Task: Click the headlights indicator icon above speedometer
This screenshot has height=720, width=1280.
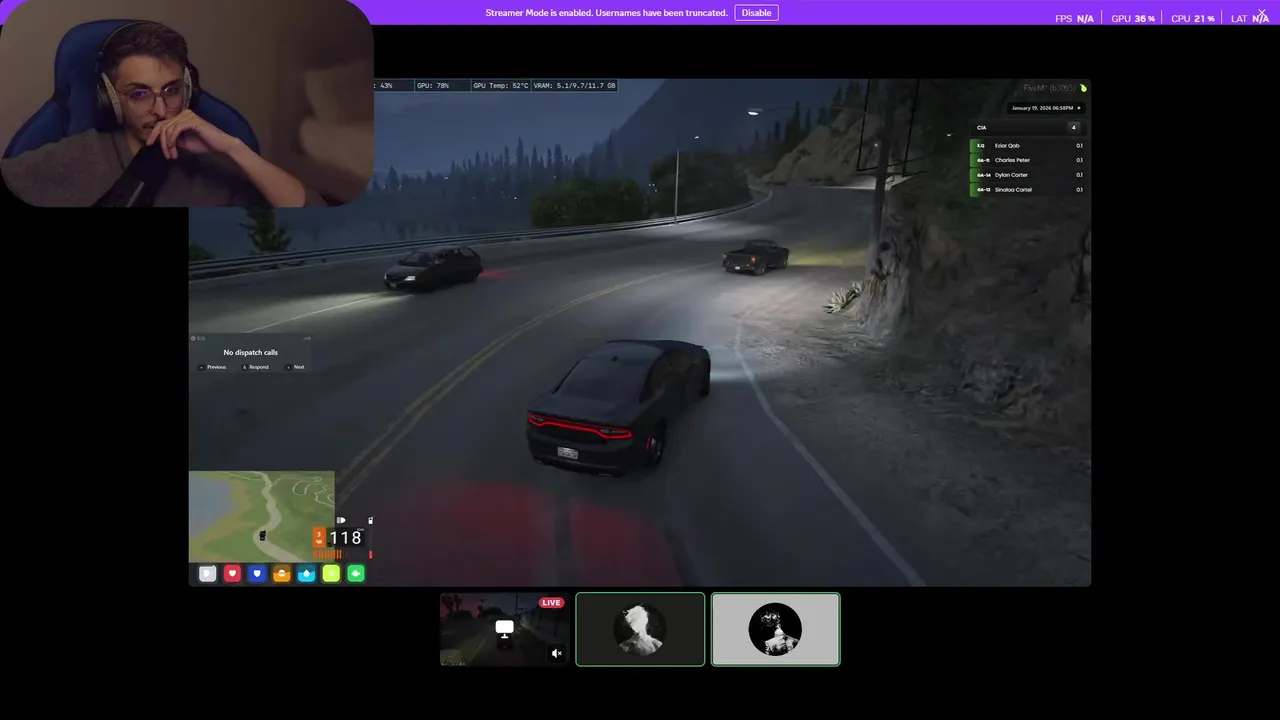Action: point(341,520)
